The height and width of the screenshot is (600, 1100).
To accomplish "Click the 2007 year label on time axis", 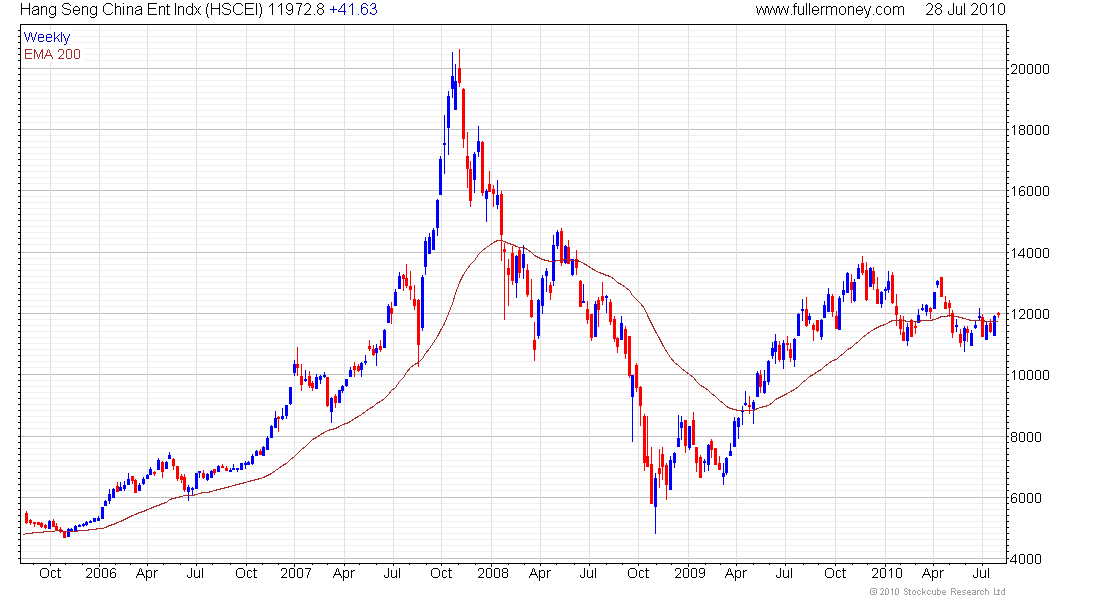I will point(295,573).
